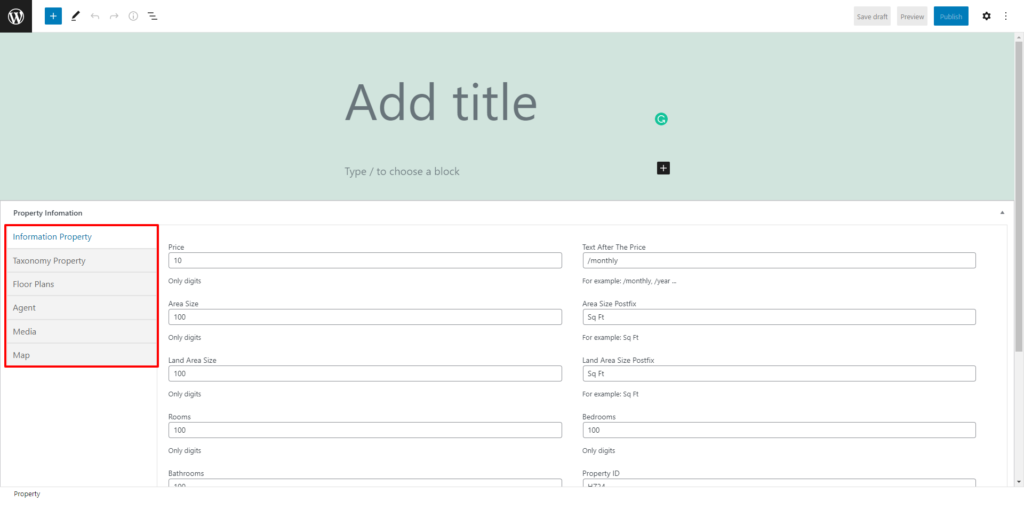Click the Area Size input field
The width and height of the screenshot is (1024, 517).
point(365,317)
